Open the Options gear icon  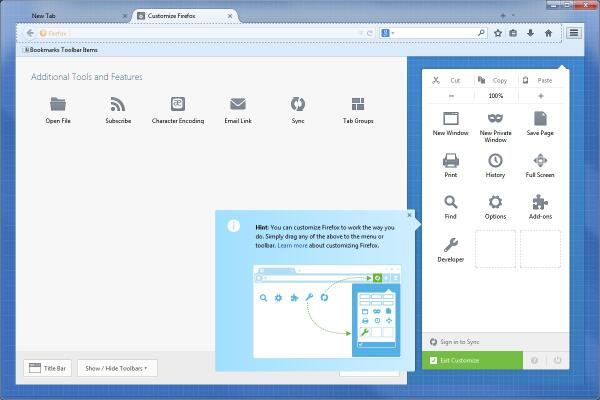click(495, 202)
